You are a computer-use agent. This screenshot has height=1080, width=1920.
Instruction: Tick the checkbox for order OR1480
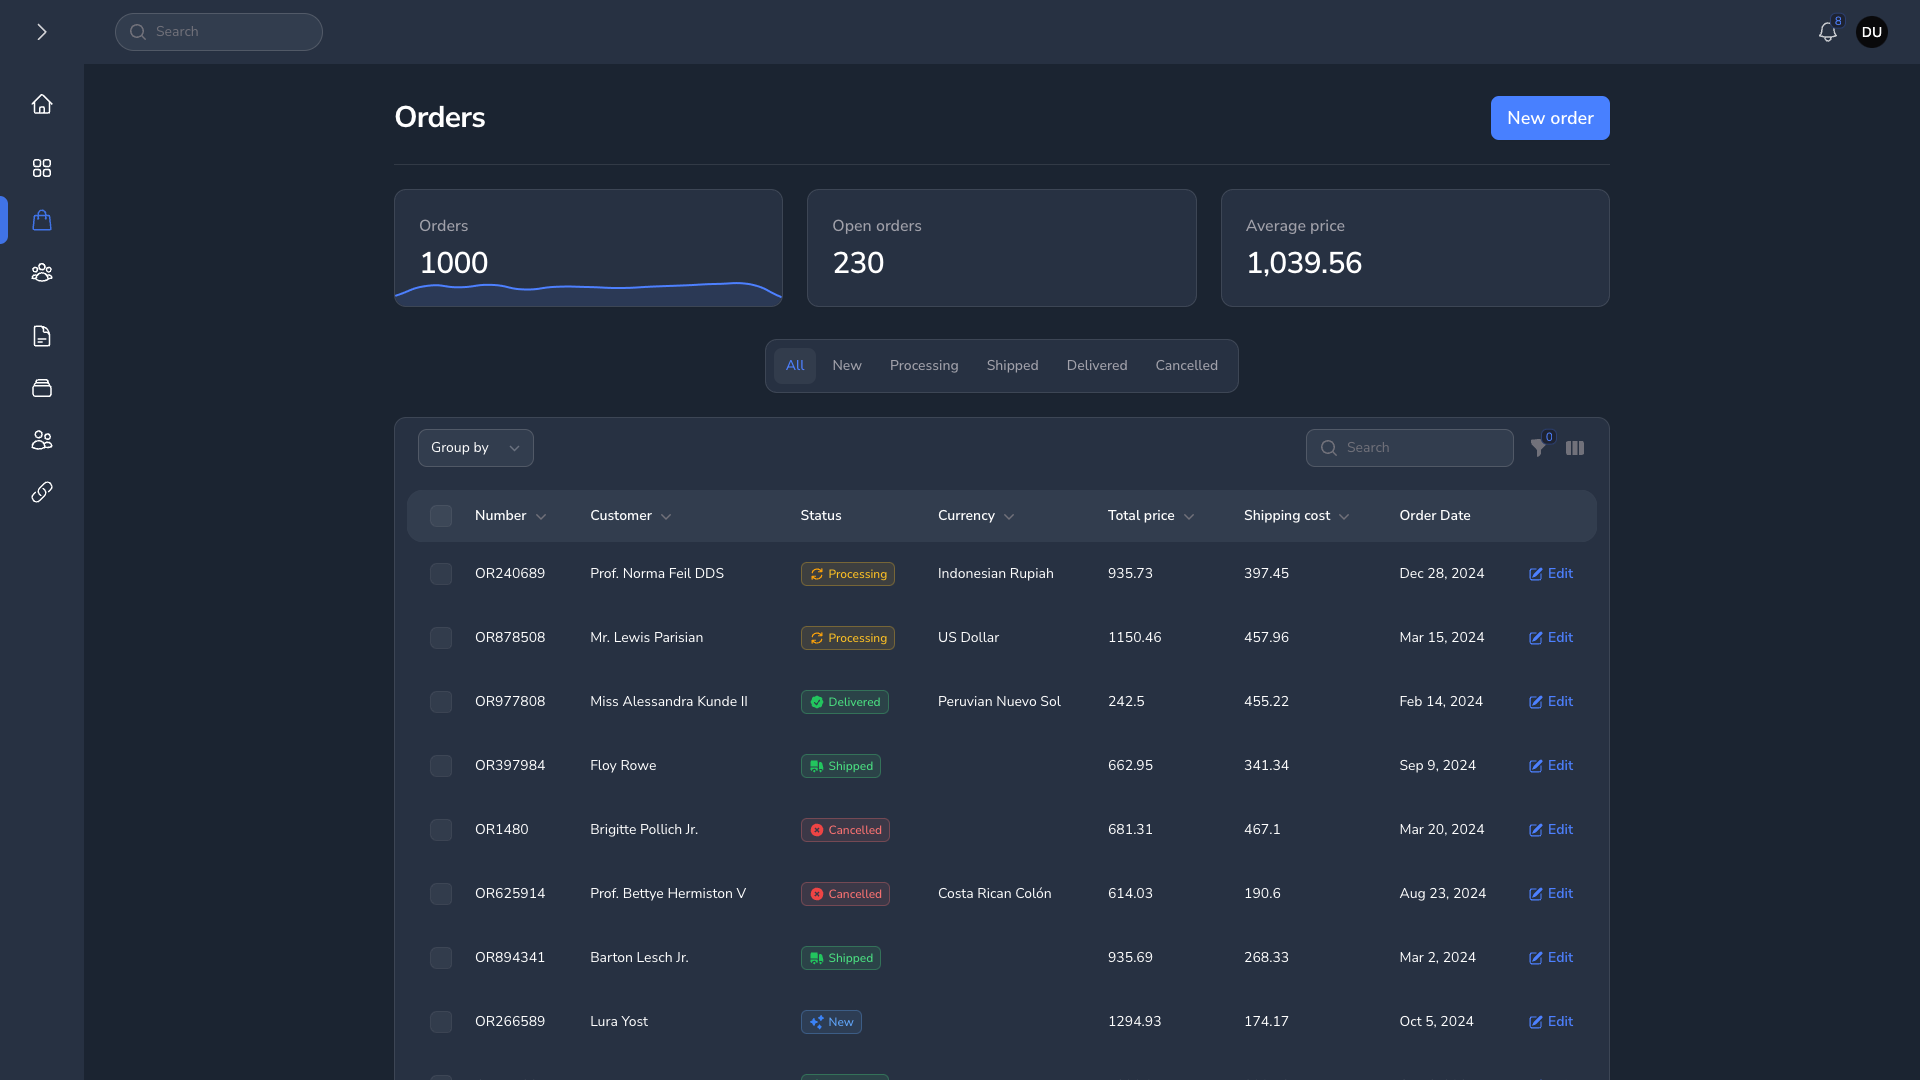point(441,830)
